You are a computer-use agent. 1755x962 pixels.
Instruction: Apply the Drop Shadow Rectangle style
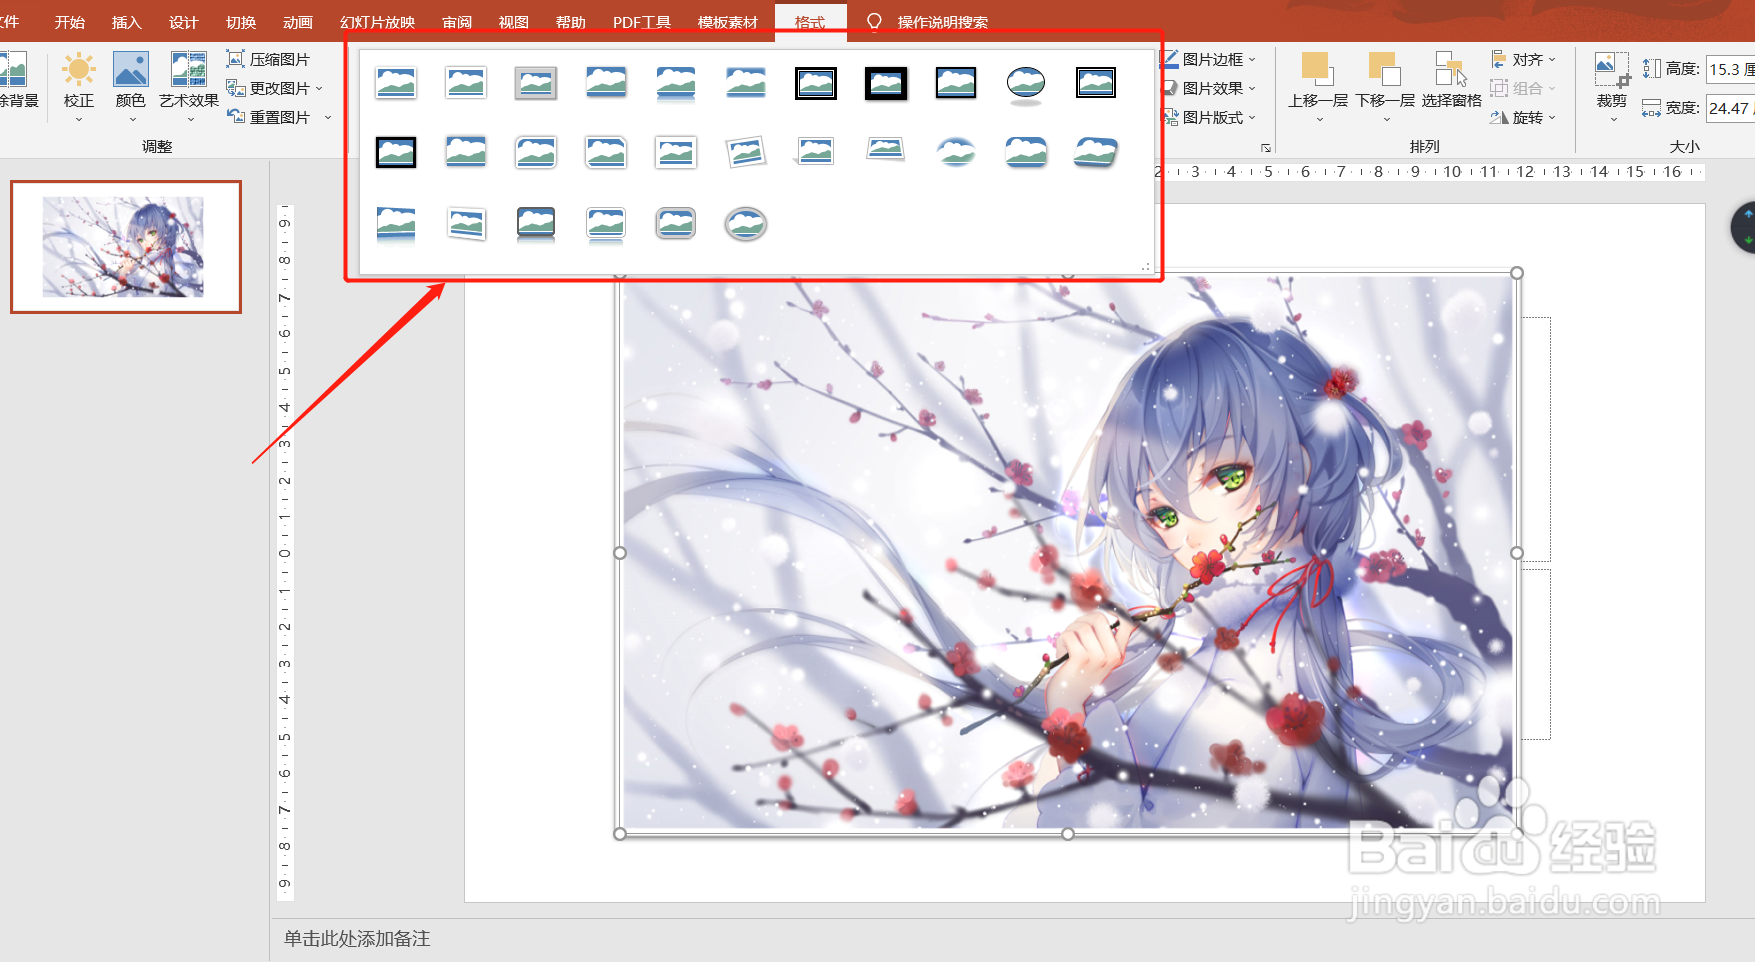[606, 83]
